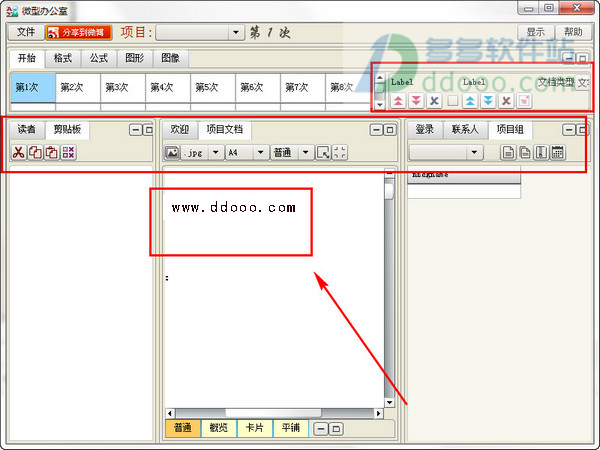
Task: Collapse the document panel with minus button
Action: pos(377,130)
